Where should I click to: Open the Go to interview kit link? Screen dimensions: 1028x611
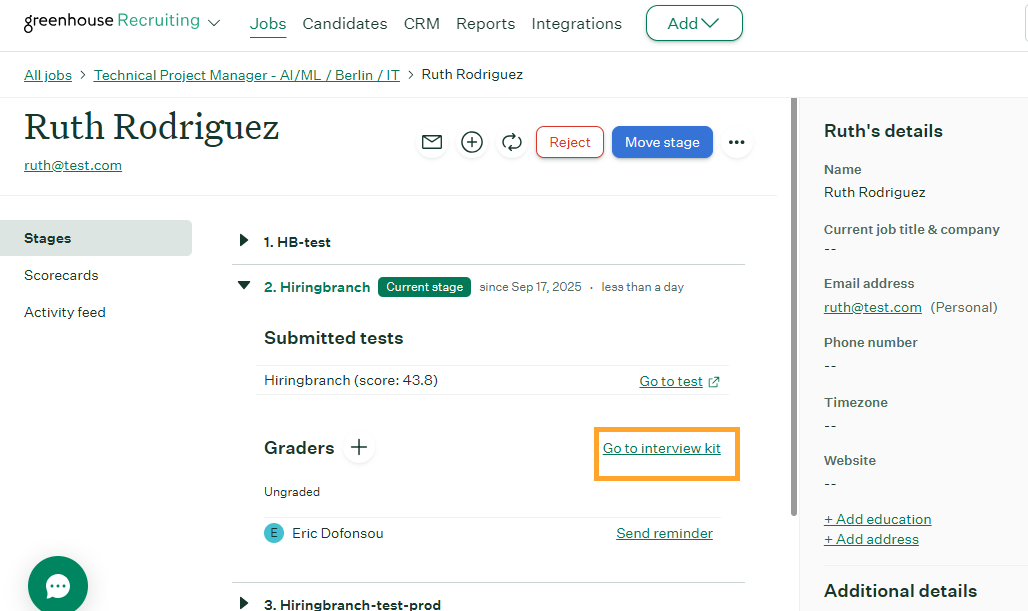tap(661, 448)
